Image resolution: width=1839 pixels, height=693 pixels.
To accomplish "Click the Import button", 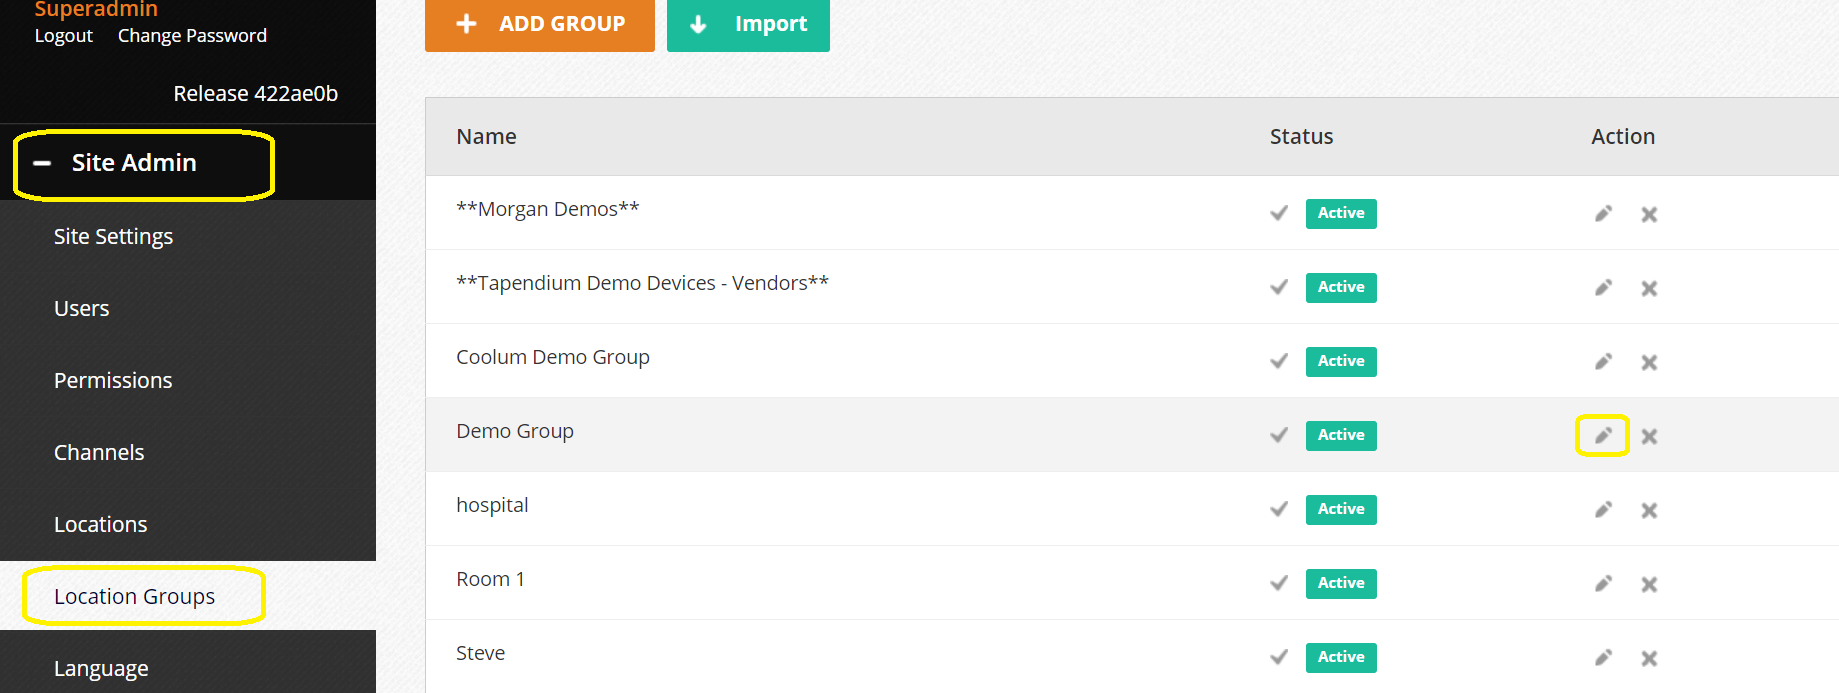I will pos(748,24).
